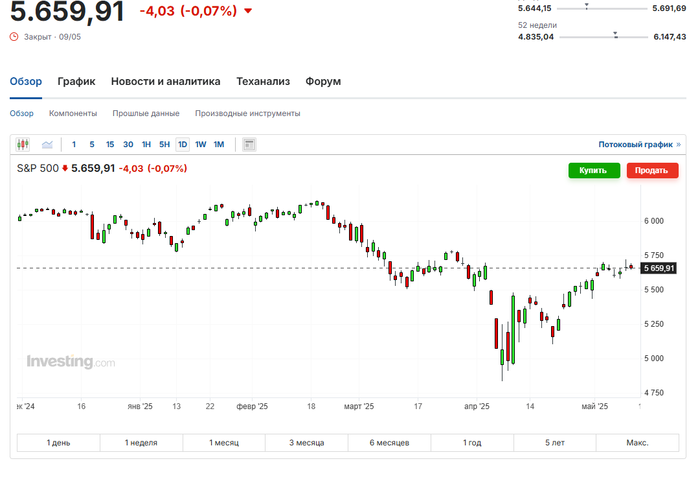Click the » arrow beside Потоковый график
Screen dimensions: 700x483
(678, 145)
